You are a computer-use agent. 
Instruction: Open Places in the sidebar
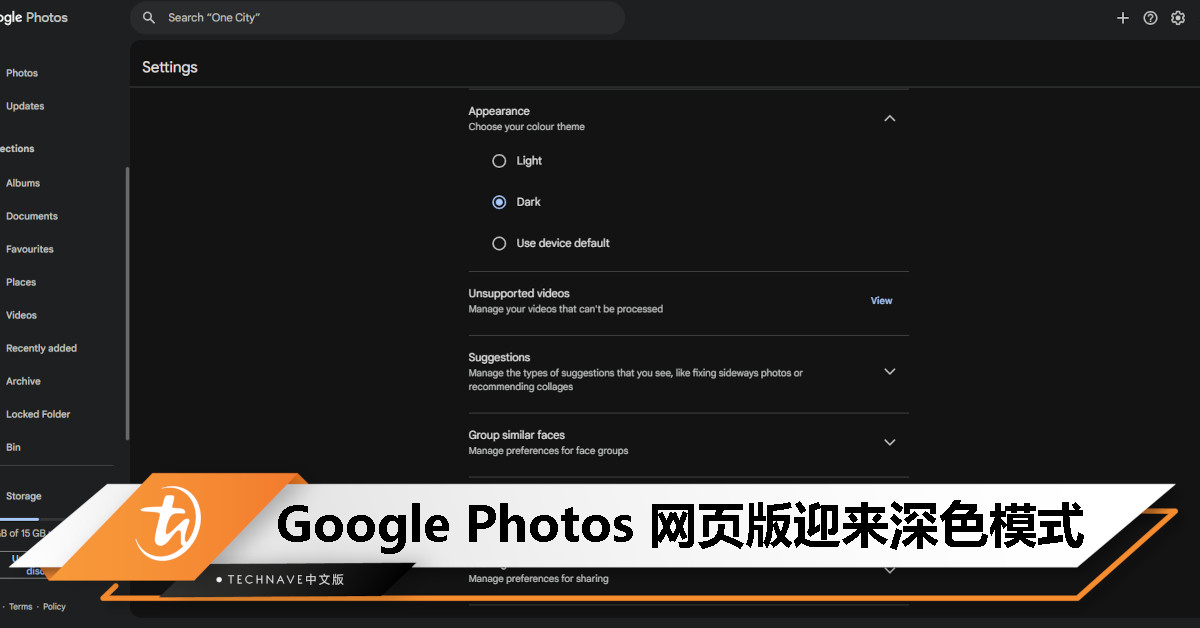coord(21,282)
